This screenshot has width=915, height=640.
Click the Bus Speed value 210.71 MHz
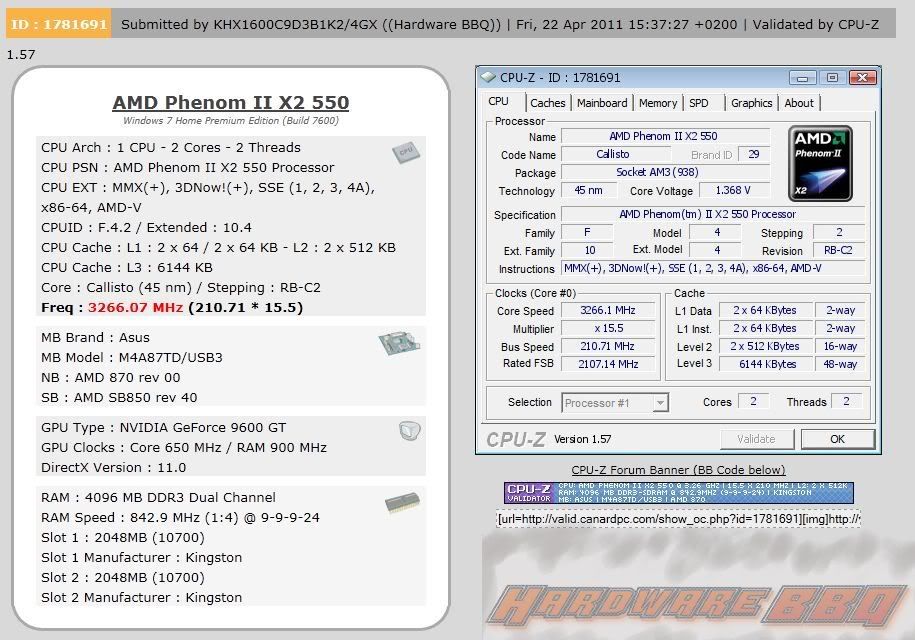[x=607, y=346]
